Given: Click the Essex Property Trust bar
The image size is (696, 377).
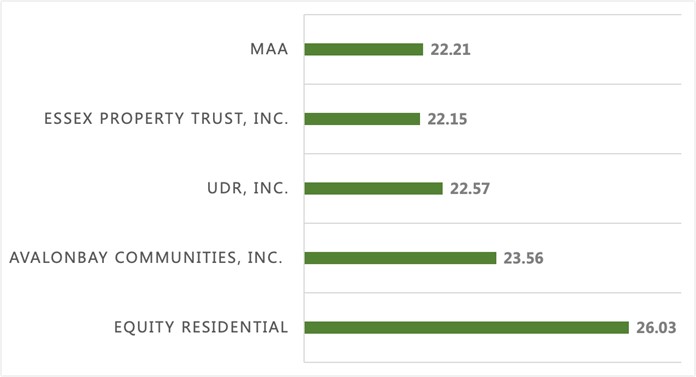Looking at the screenshot, I should click(362, 119).
